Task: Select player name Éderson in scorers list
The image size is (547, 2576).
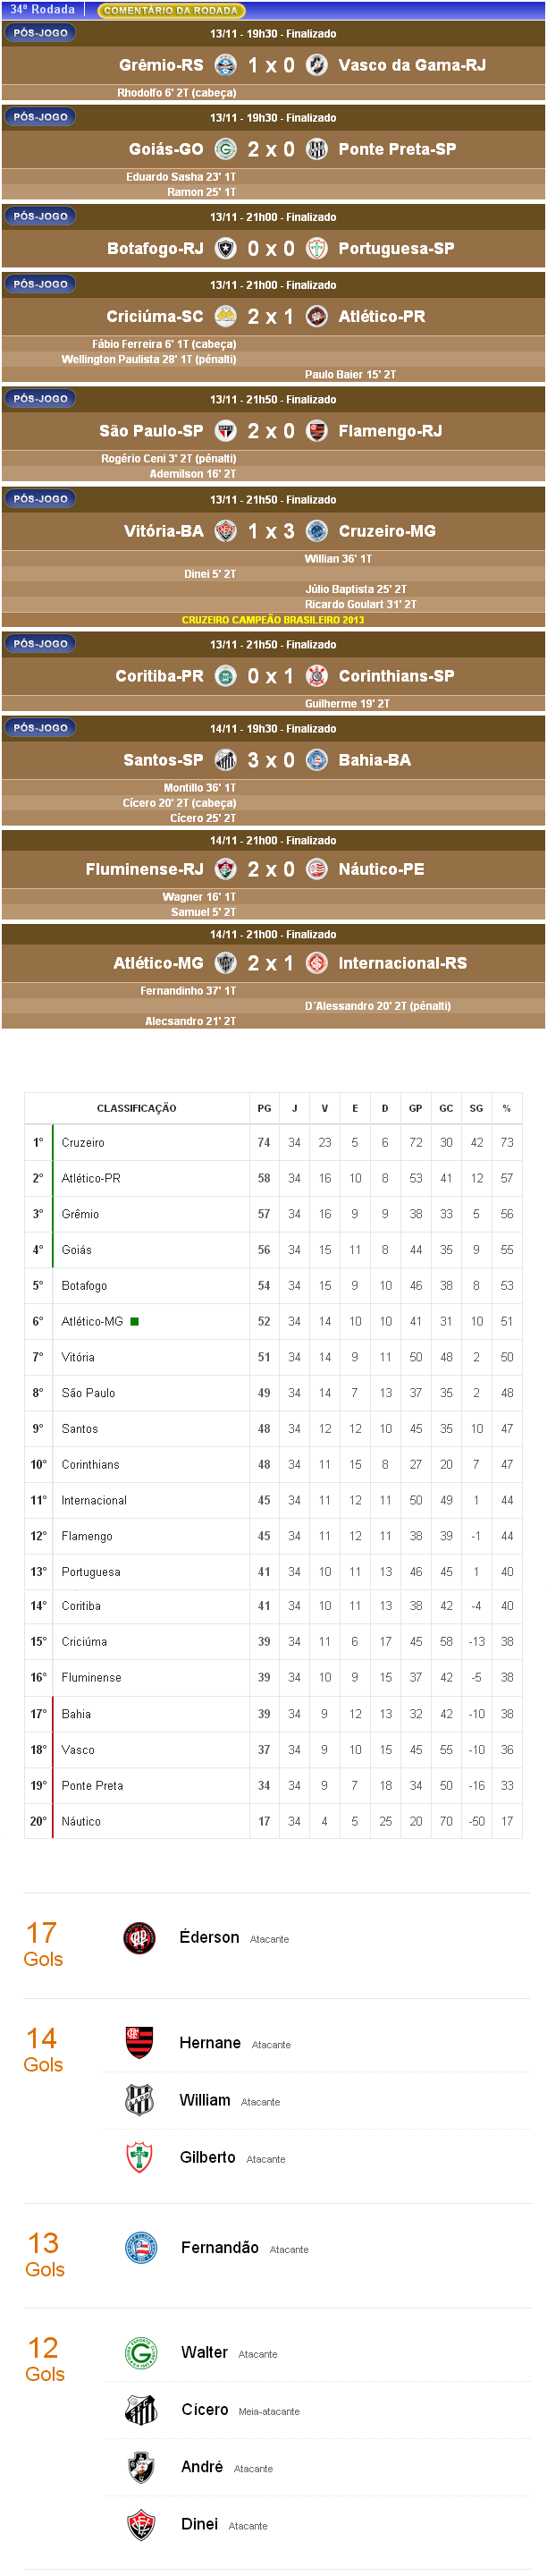Action: click(x=209, y=1937)
